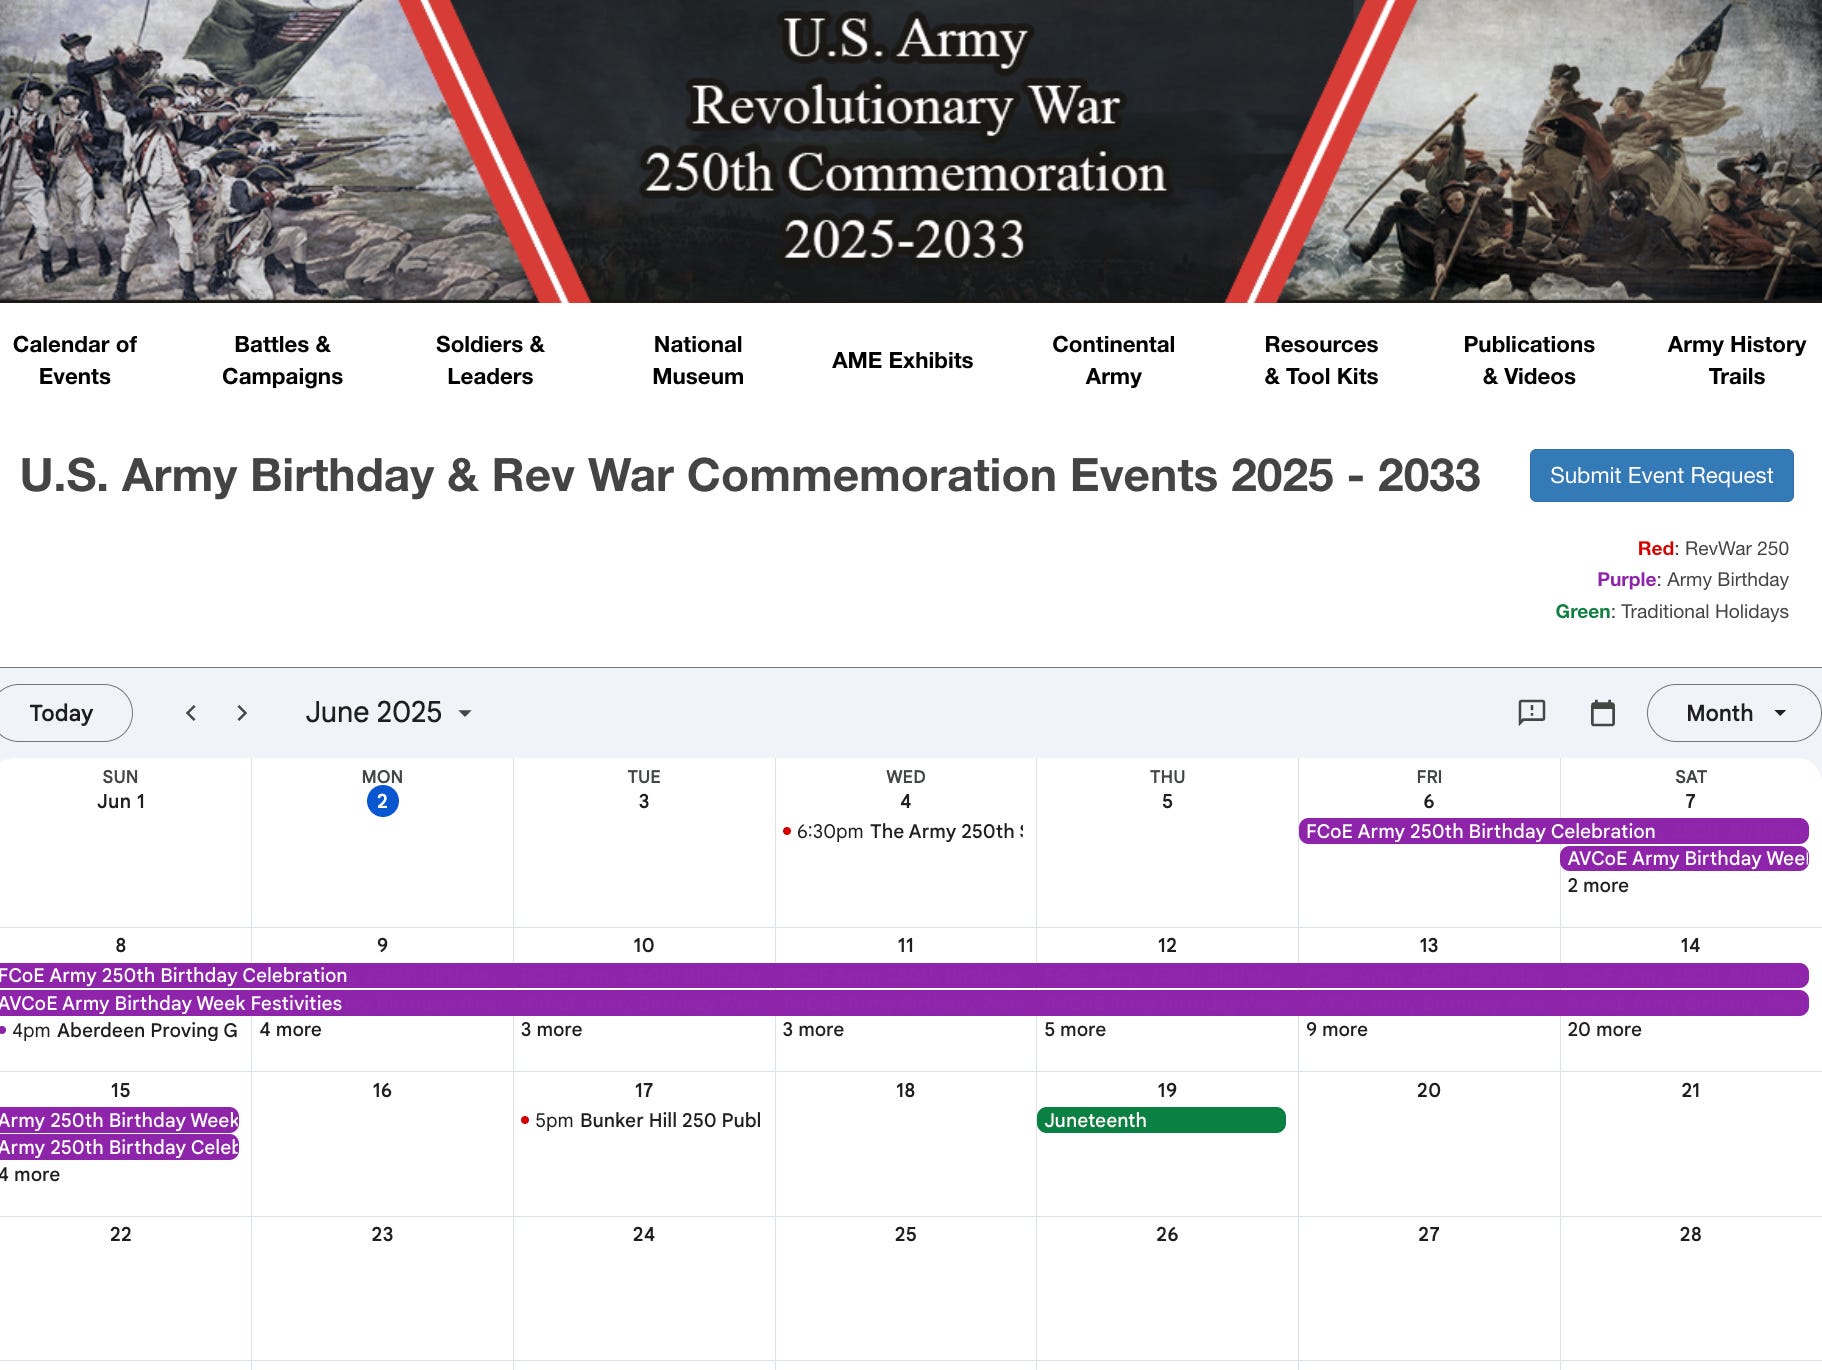Open AME Exhibits menu item
Screen dimensions: 1822x1370
[902, 360]
